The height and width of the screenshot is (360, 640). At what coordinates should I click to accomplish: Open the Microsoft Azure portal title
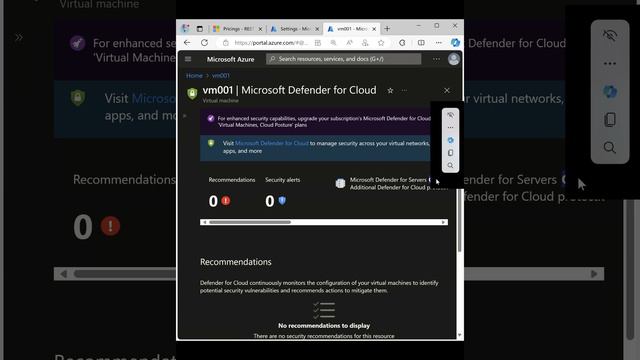pos(230,59)
